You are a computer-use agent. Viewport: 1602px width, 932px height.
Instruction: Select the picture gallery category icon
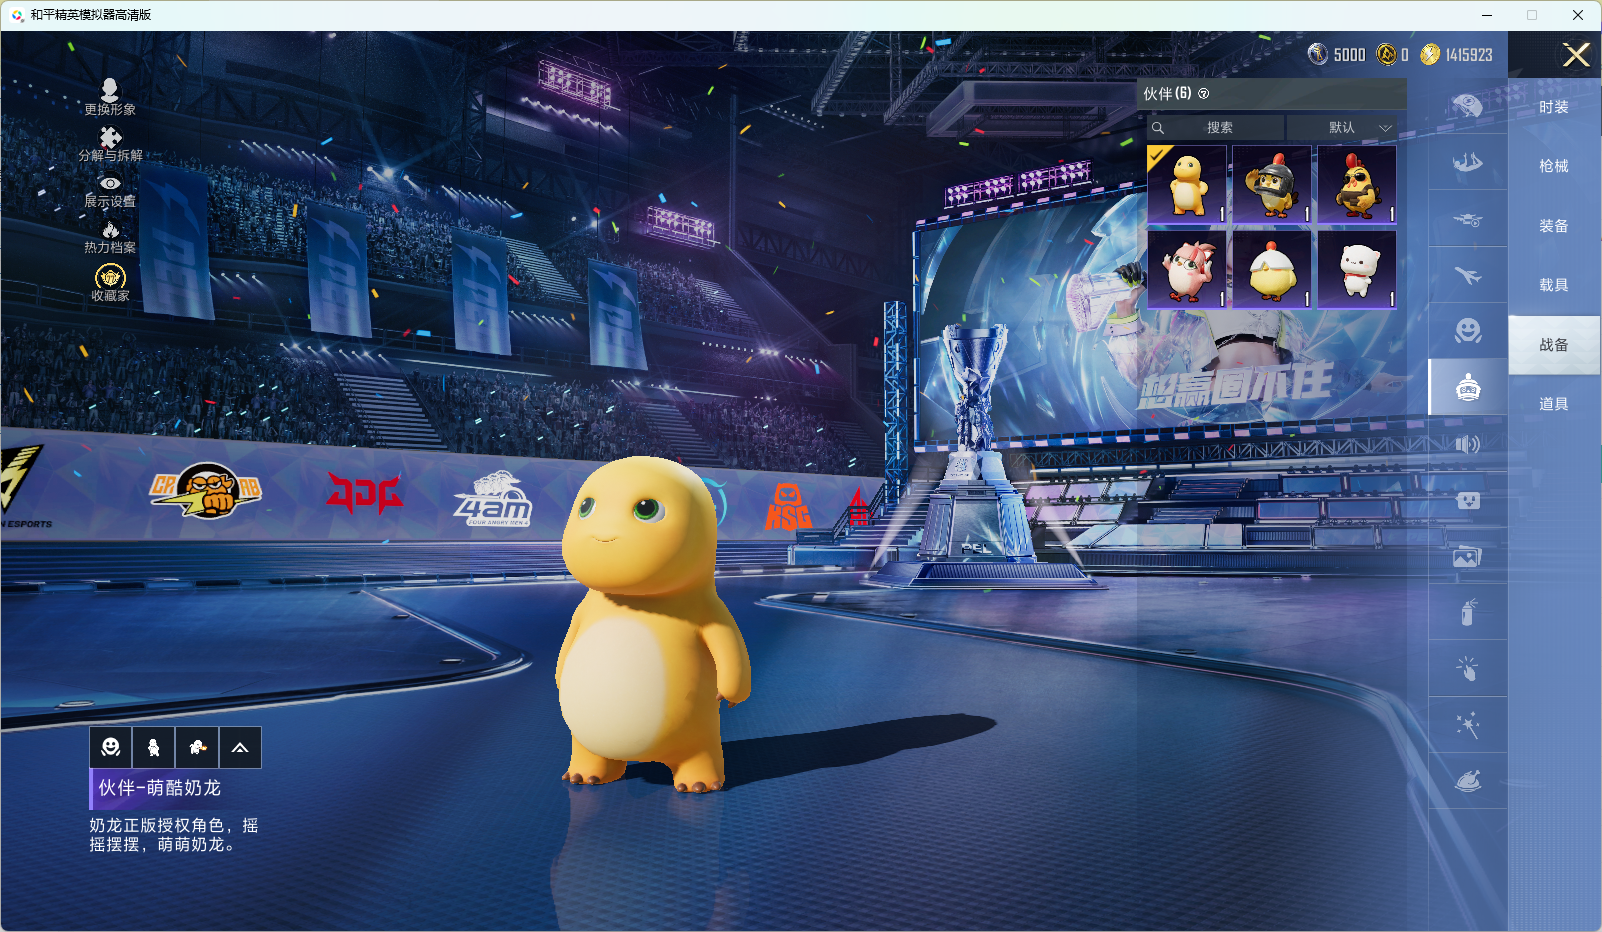1467,557
